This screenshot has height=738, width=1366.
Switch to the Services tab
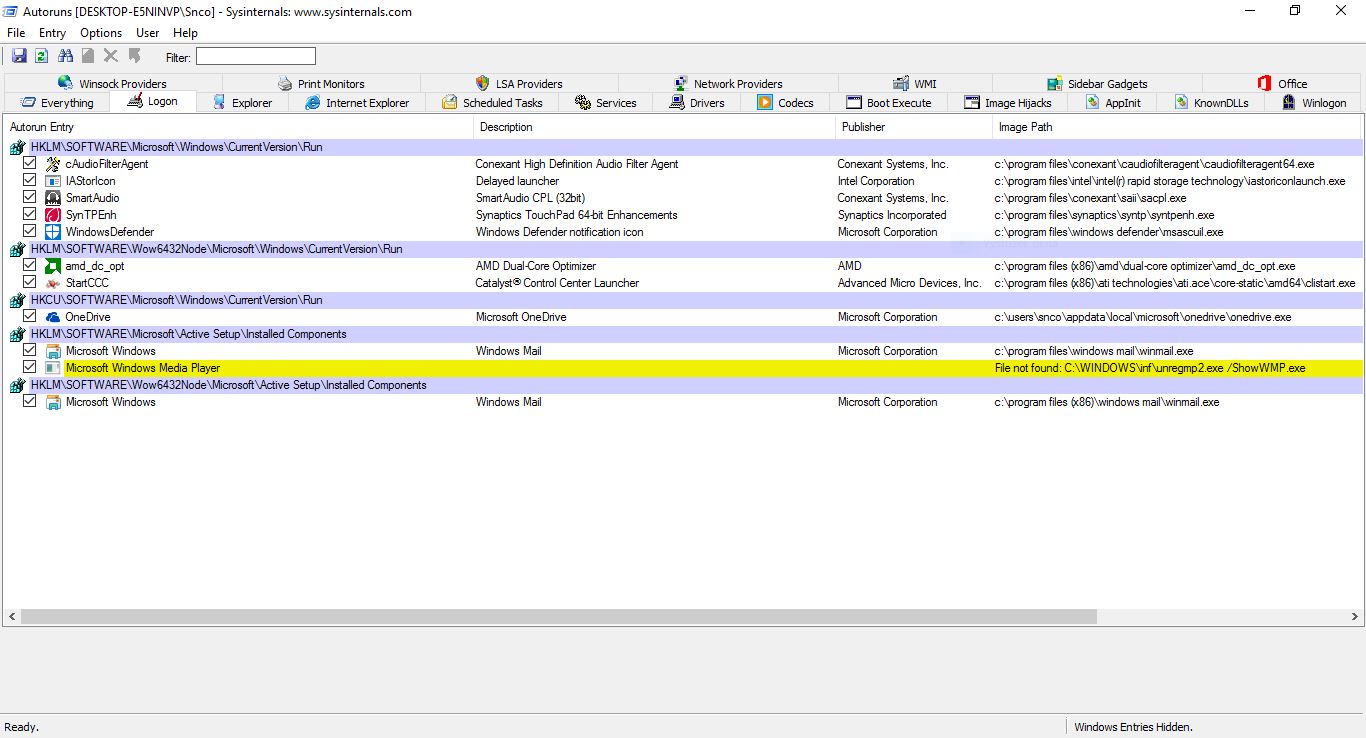coord(606,103)
